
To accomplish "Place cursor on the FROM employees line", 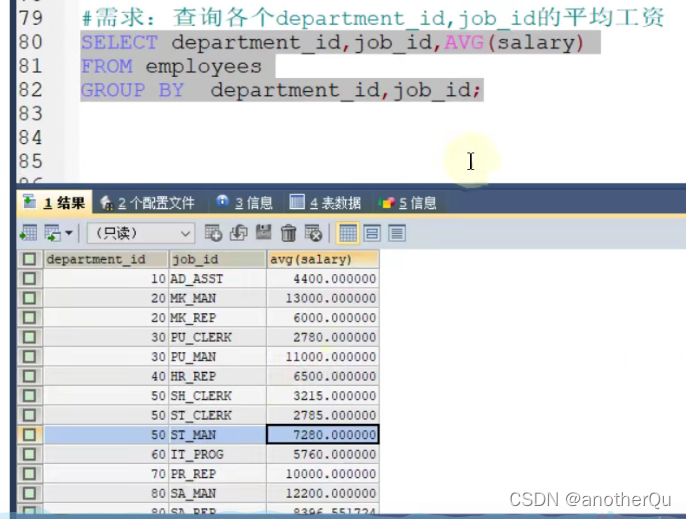I will pos(172,67).
